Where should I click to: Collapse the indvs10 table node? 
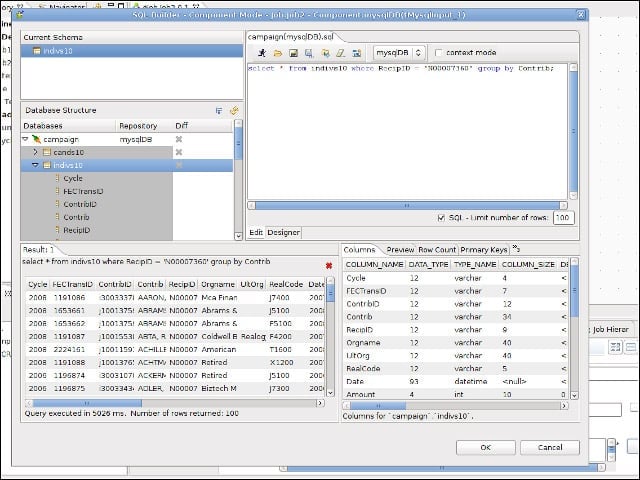[36, 165]
